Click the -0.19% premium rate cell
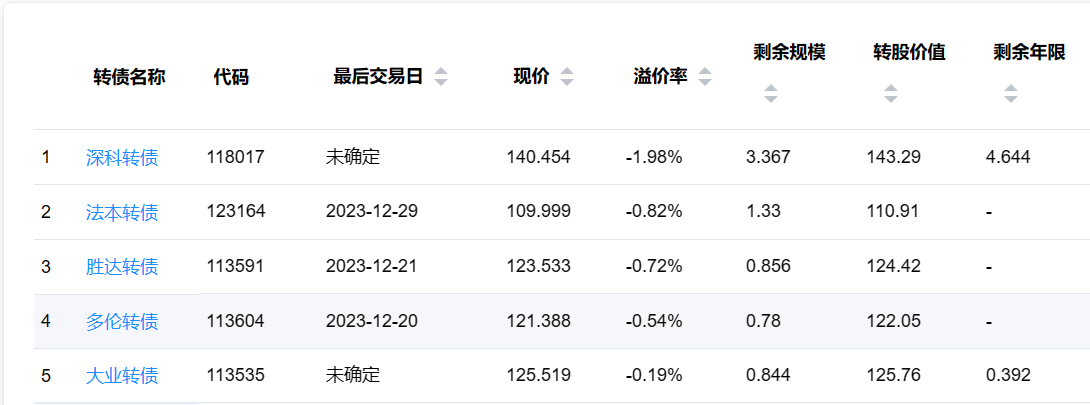This screenshot has height=405, width=1090. 654,376
